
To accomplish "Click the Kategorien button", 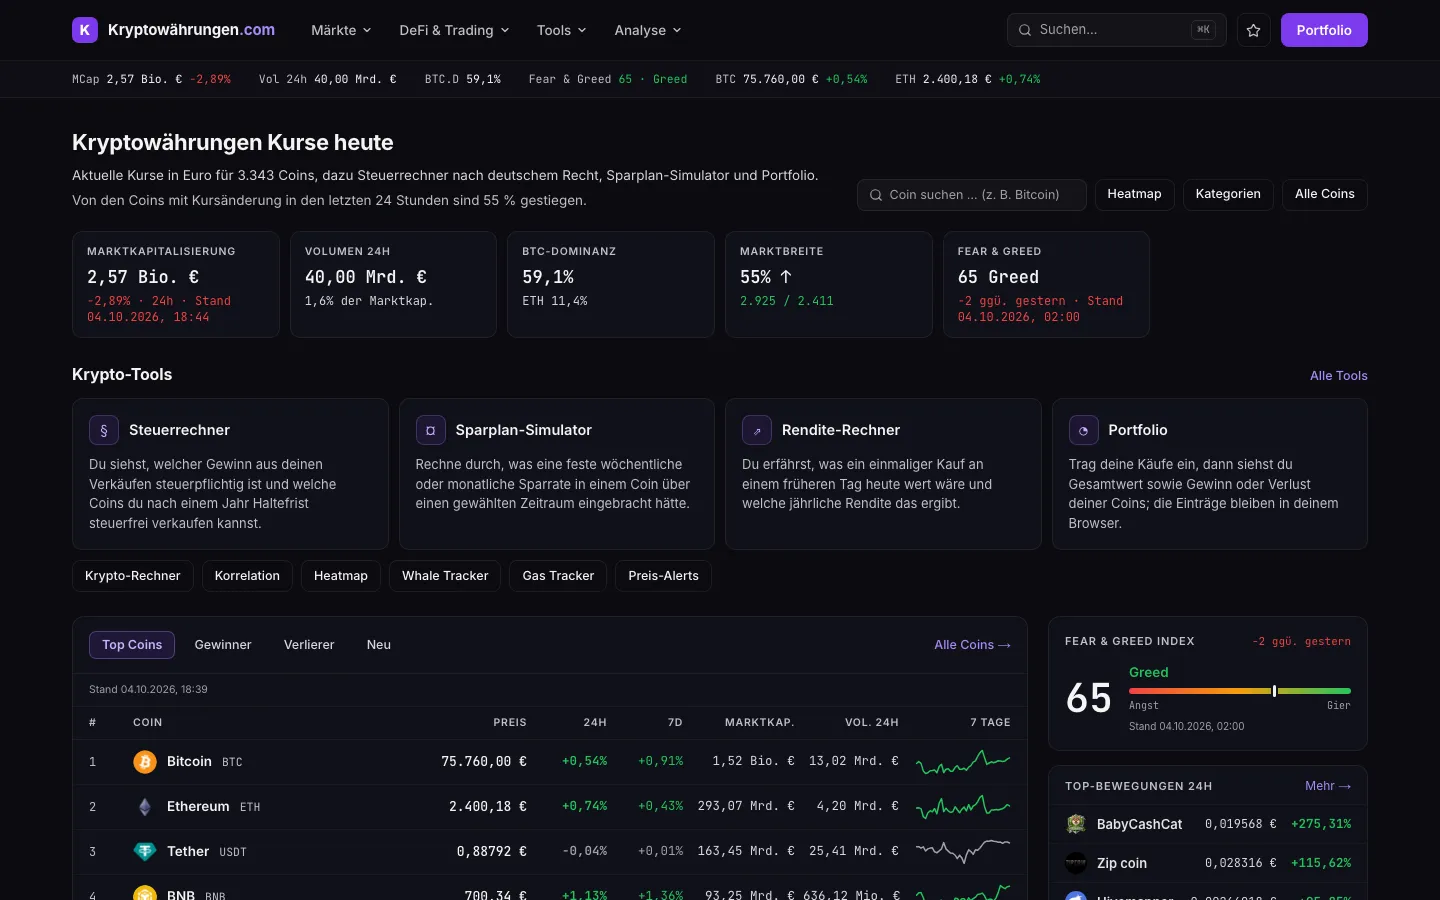I will (1228, 194).
